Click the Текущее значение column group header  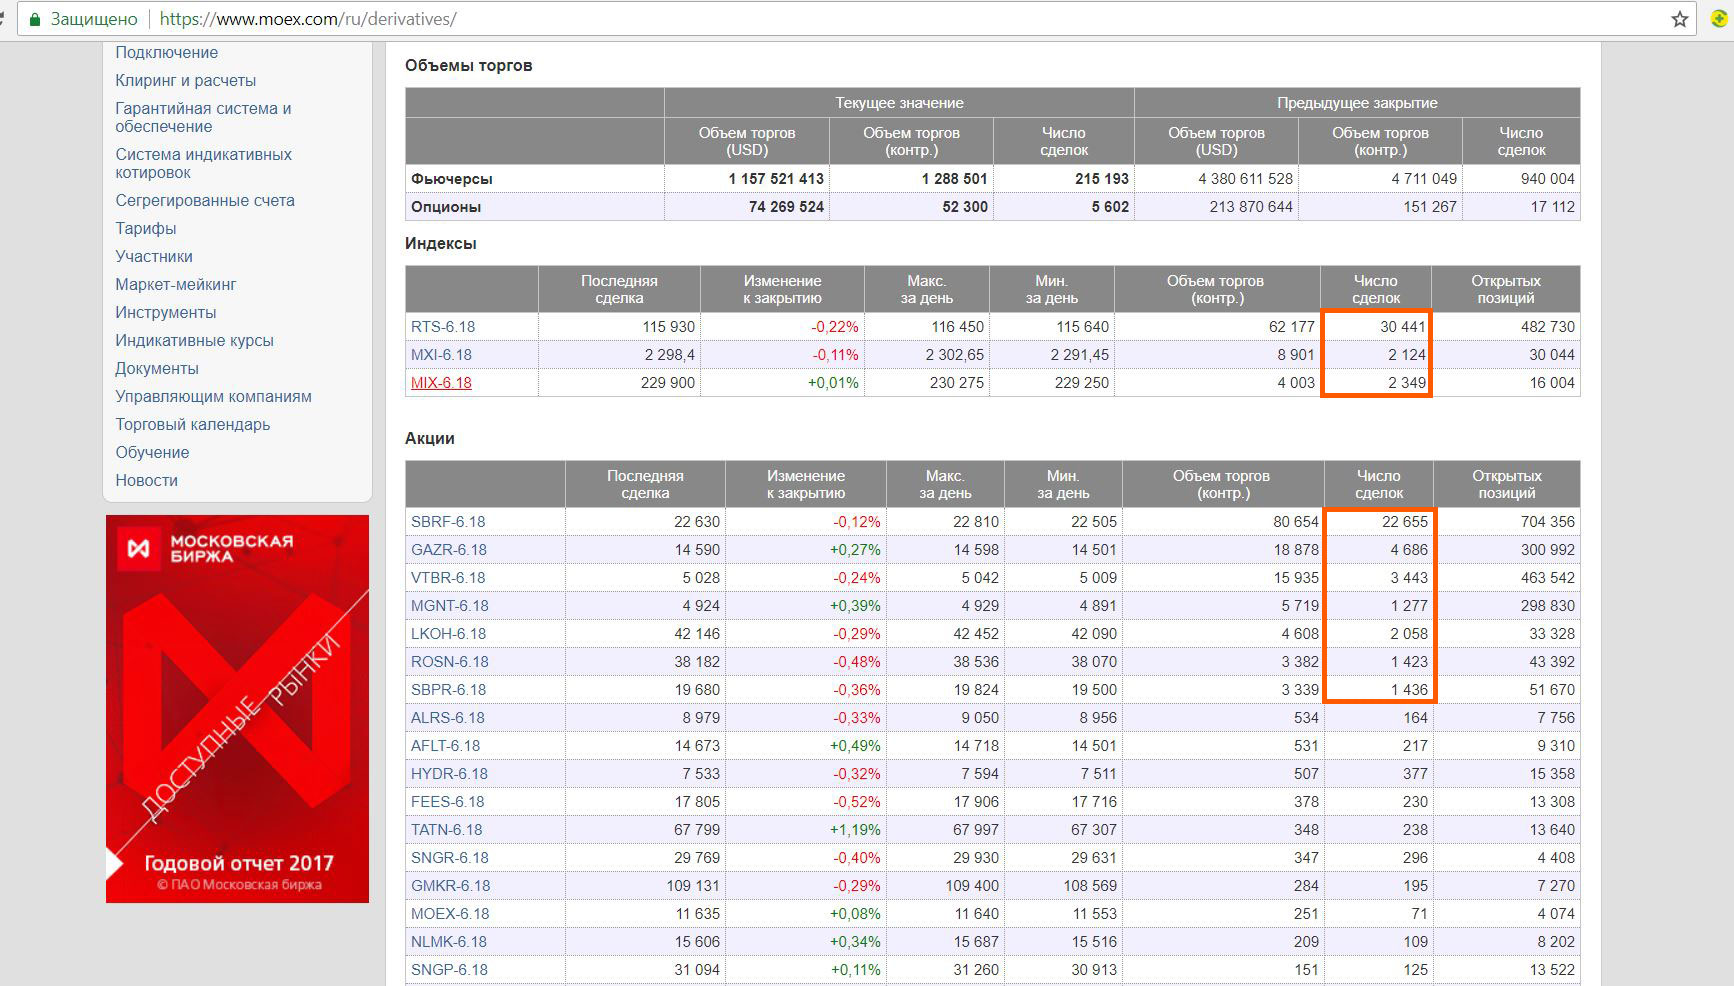click(899, 102)
